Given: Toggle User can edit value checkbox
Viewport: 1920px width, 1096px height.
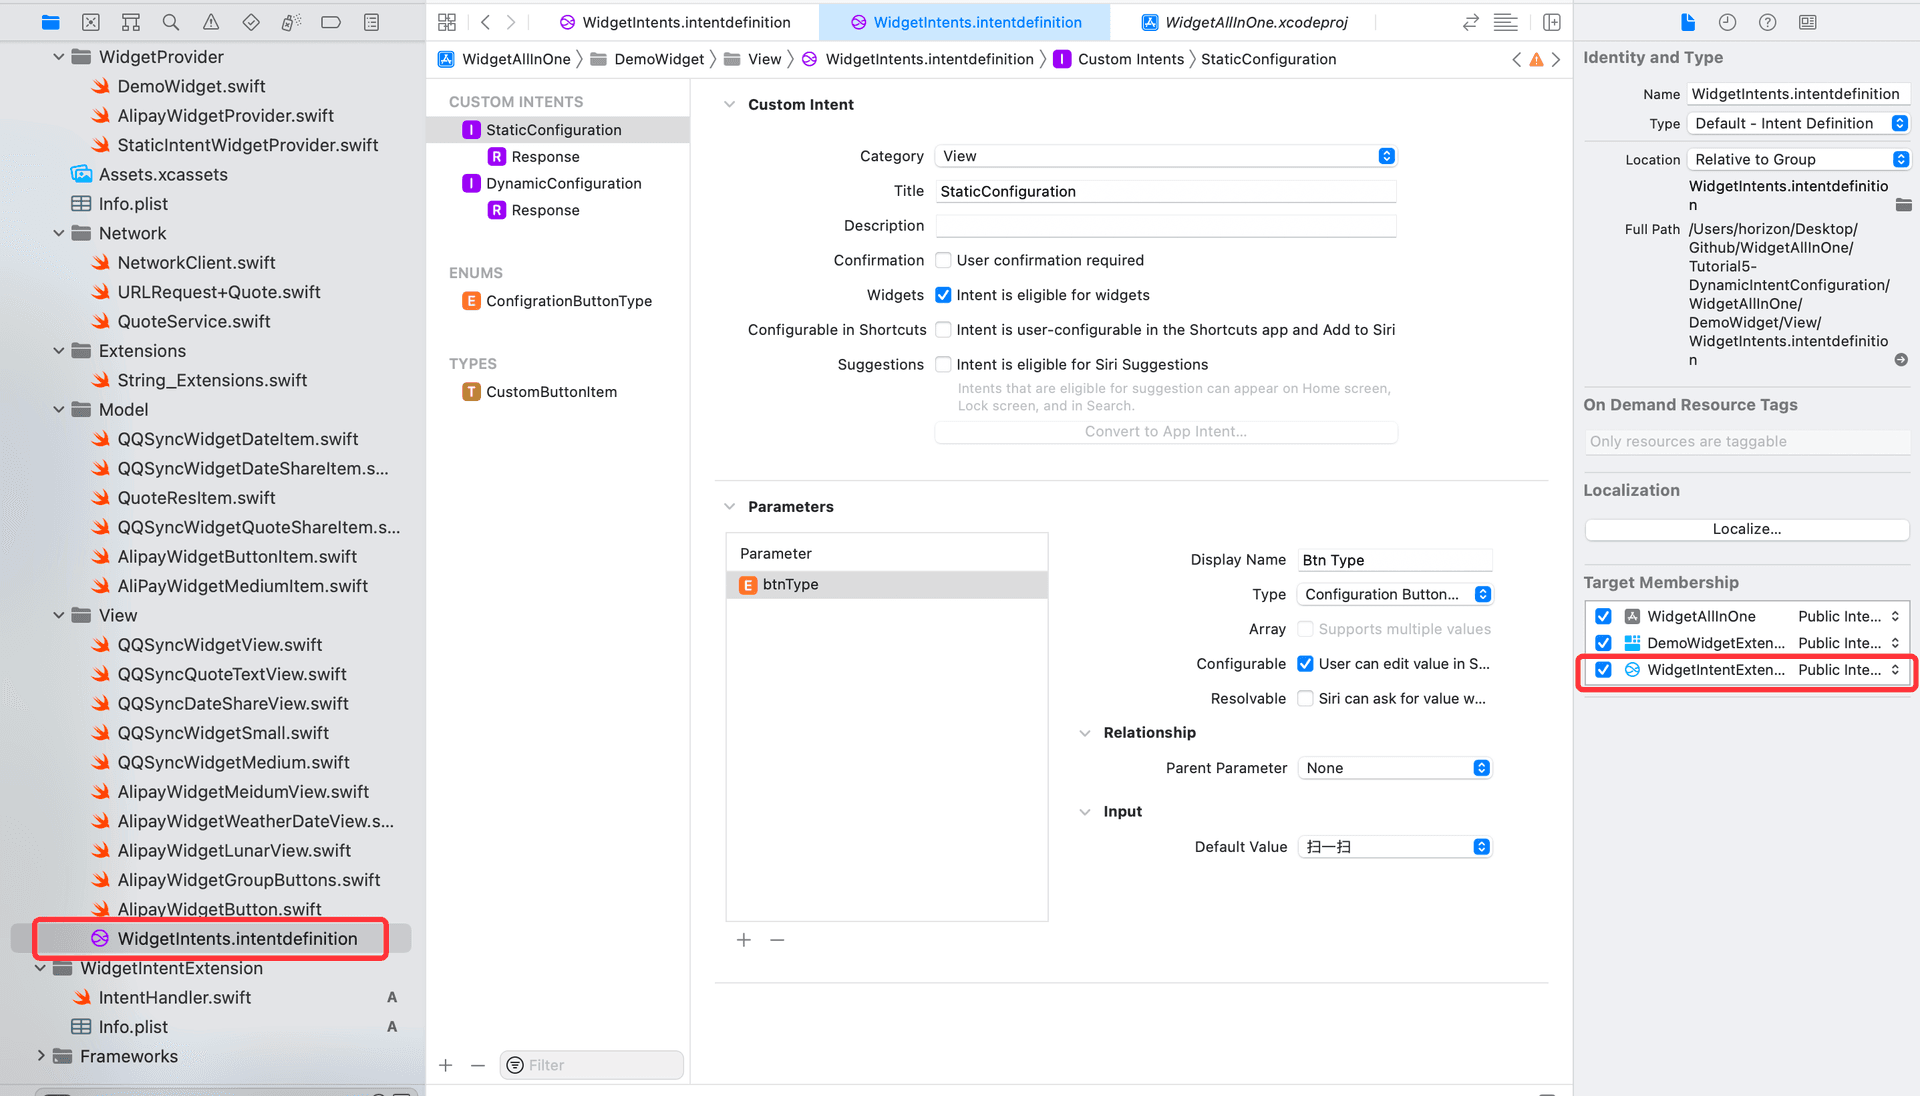Looking at the screenshot, I should click(1305, 664).
